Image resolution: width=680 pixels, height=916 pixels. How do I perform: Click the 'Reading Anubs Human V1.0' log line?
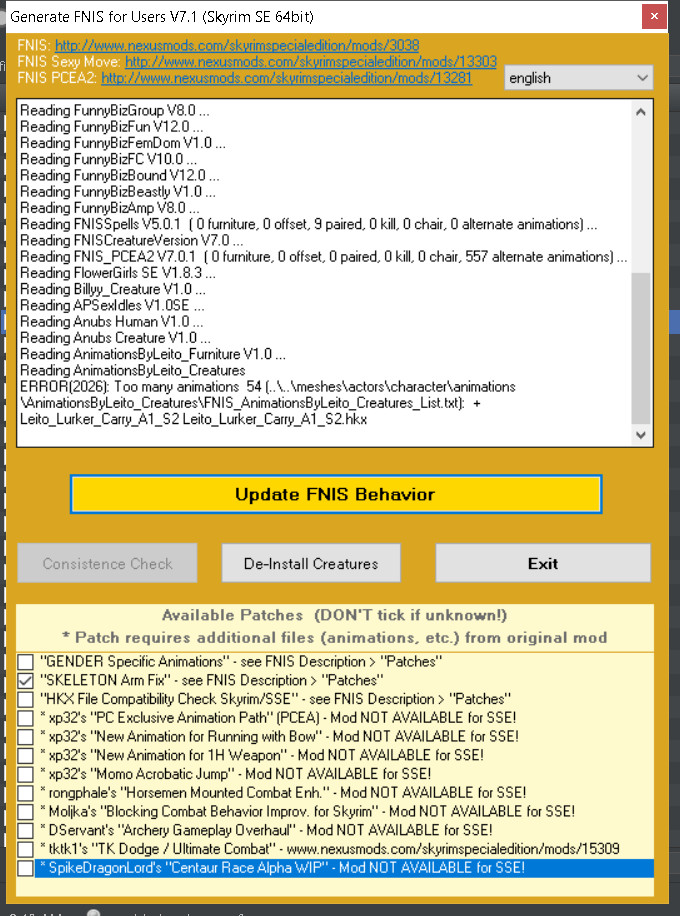pyautogui.click(x=112, y=321)
